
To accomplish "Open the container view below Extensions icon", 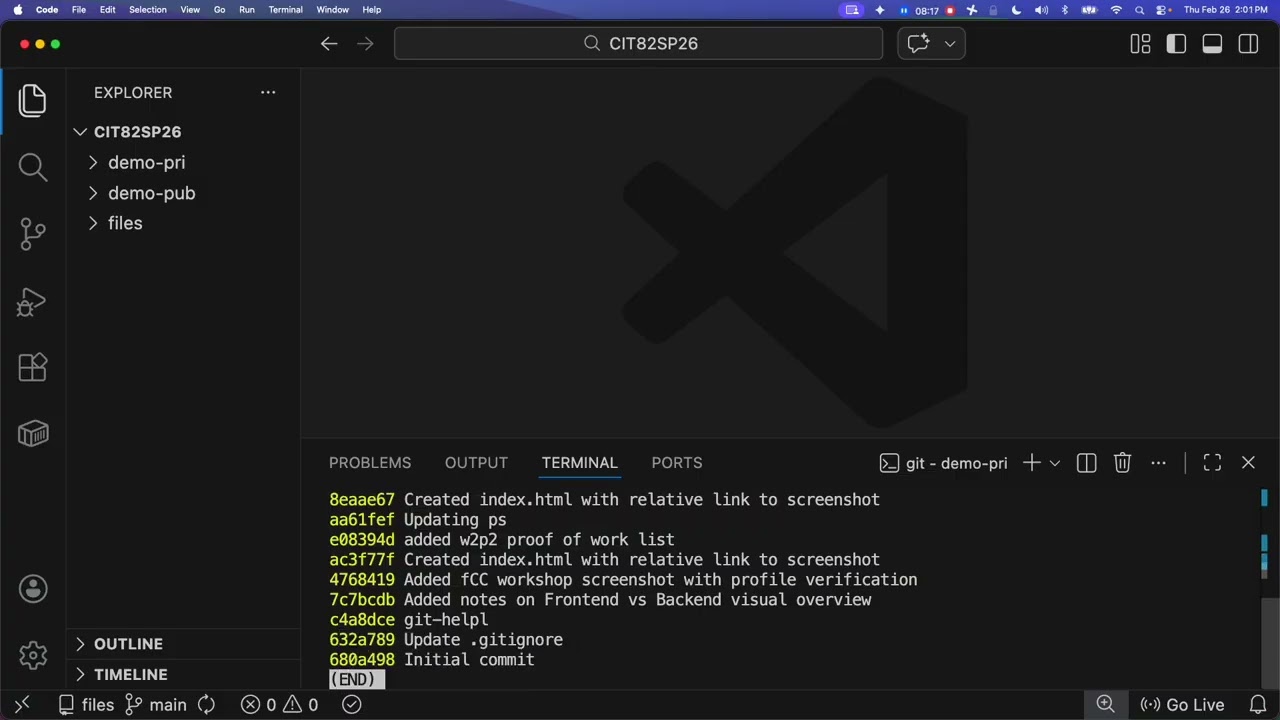I will coord(33,433).
